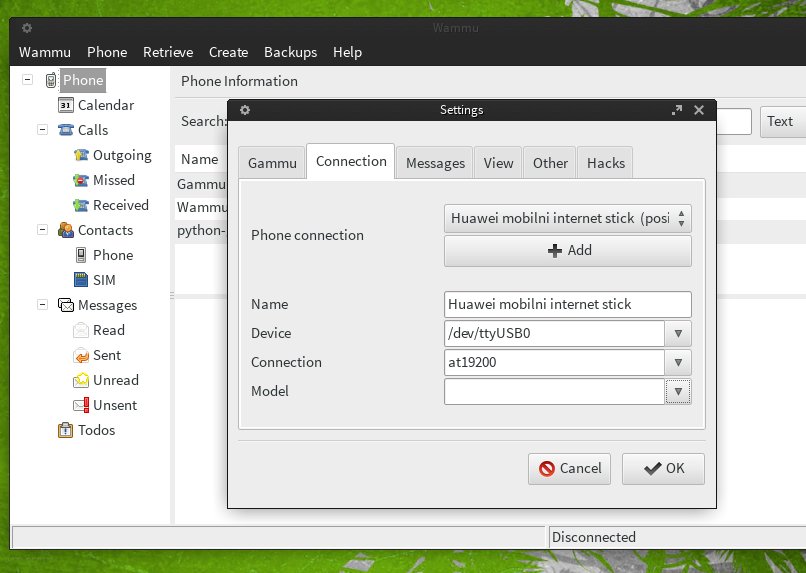Expand the Model dropdown list
The image size is (806, 573).
pos(678,392)
